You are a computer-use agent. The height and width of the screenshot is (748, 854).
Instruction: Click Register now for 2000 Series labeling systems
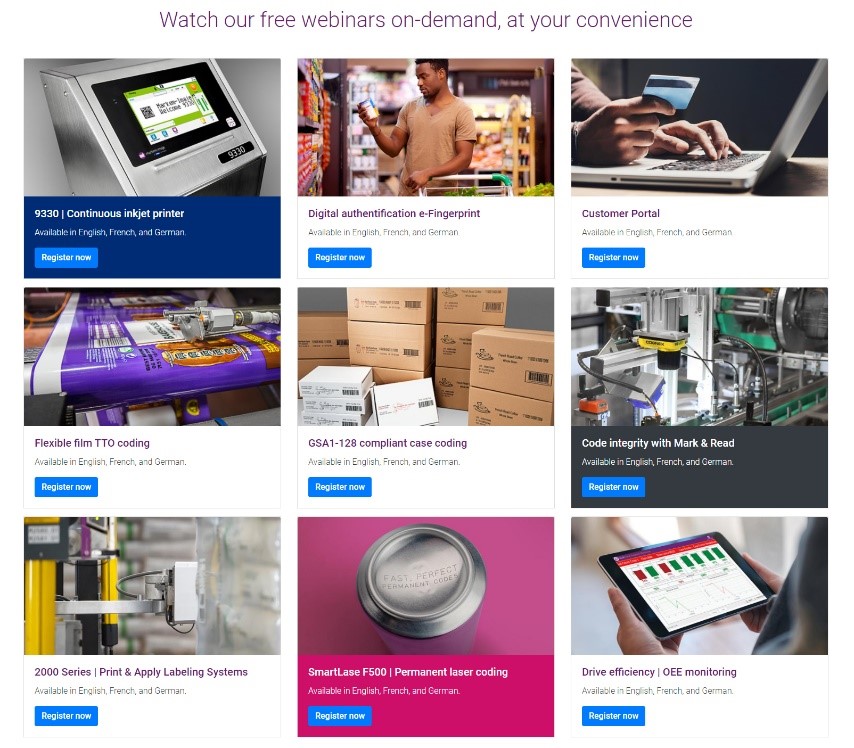pos(66,716)
